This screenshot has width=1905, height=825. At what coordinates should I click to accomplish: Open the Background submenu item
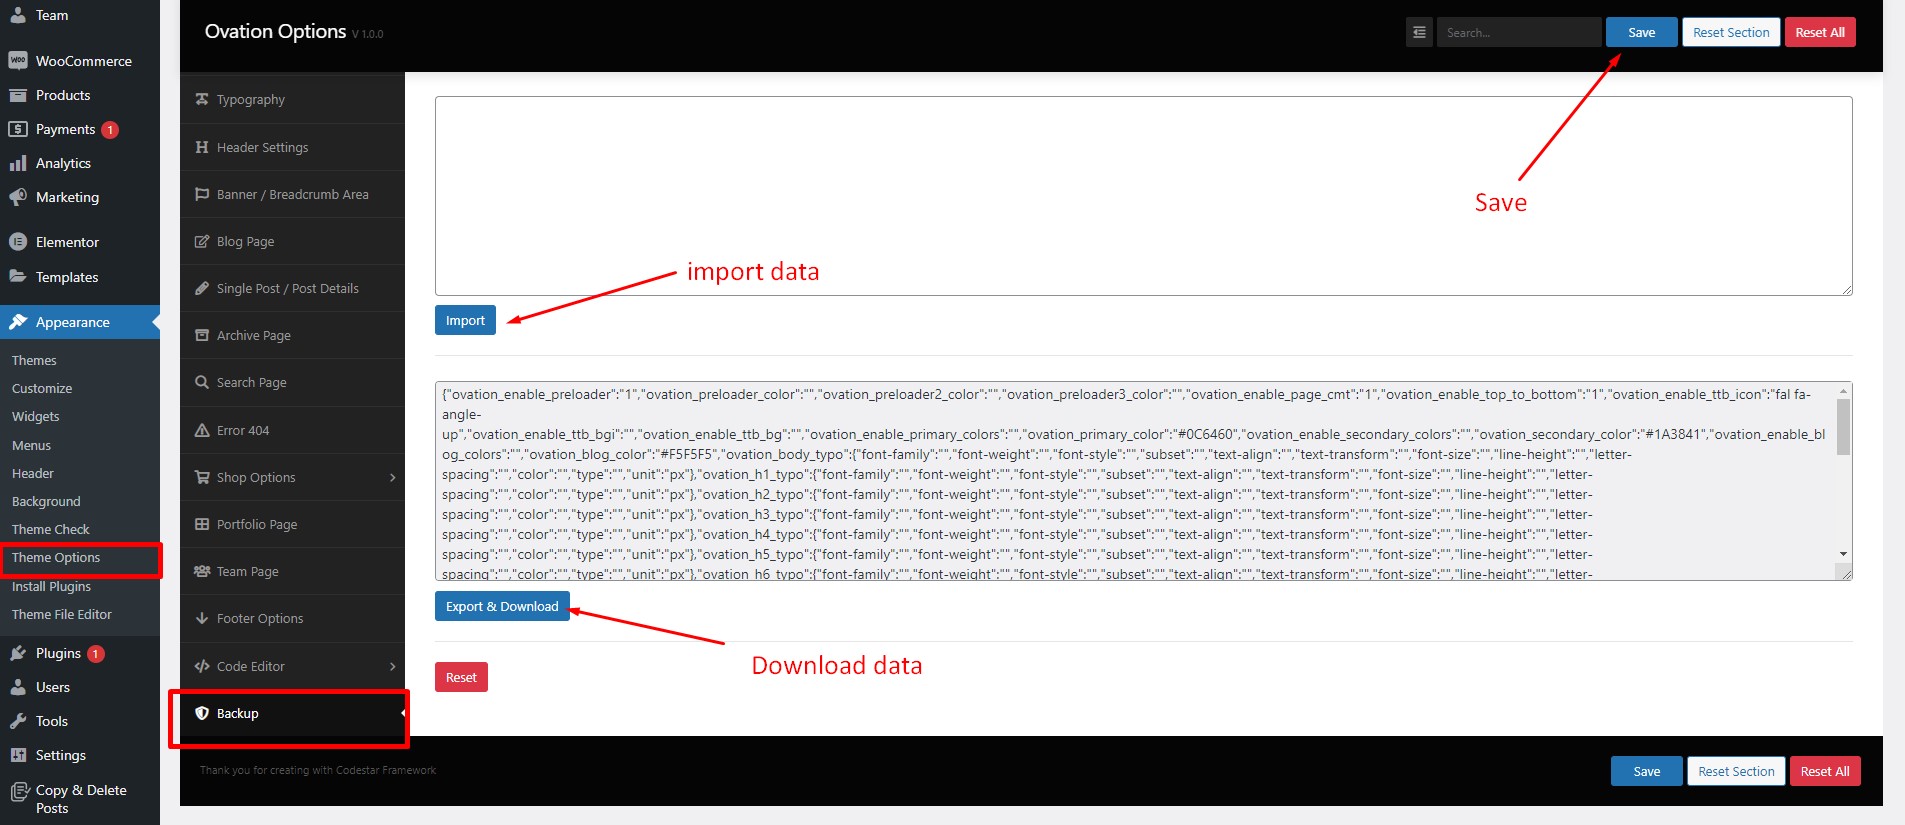tap(46, 501)
